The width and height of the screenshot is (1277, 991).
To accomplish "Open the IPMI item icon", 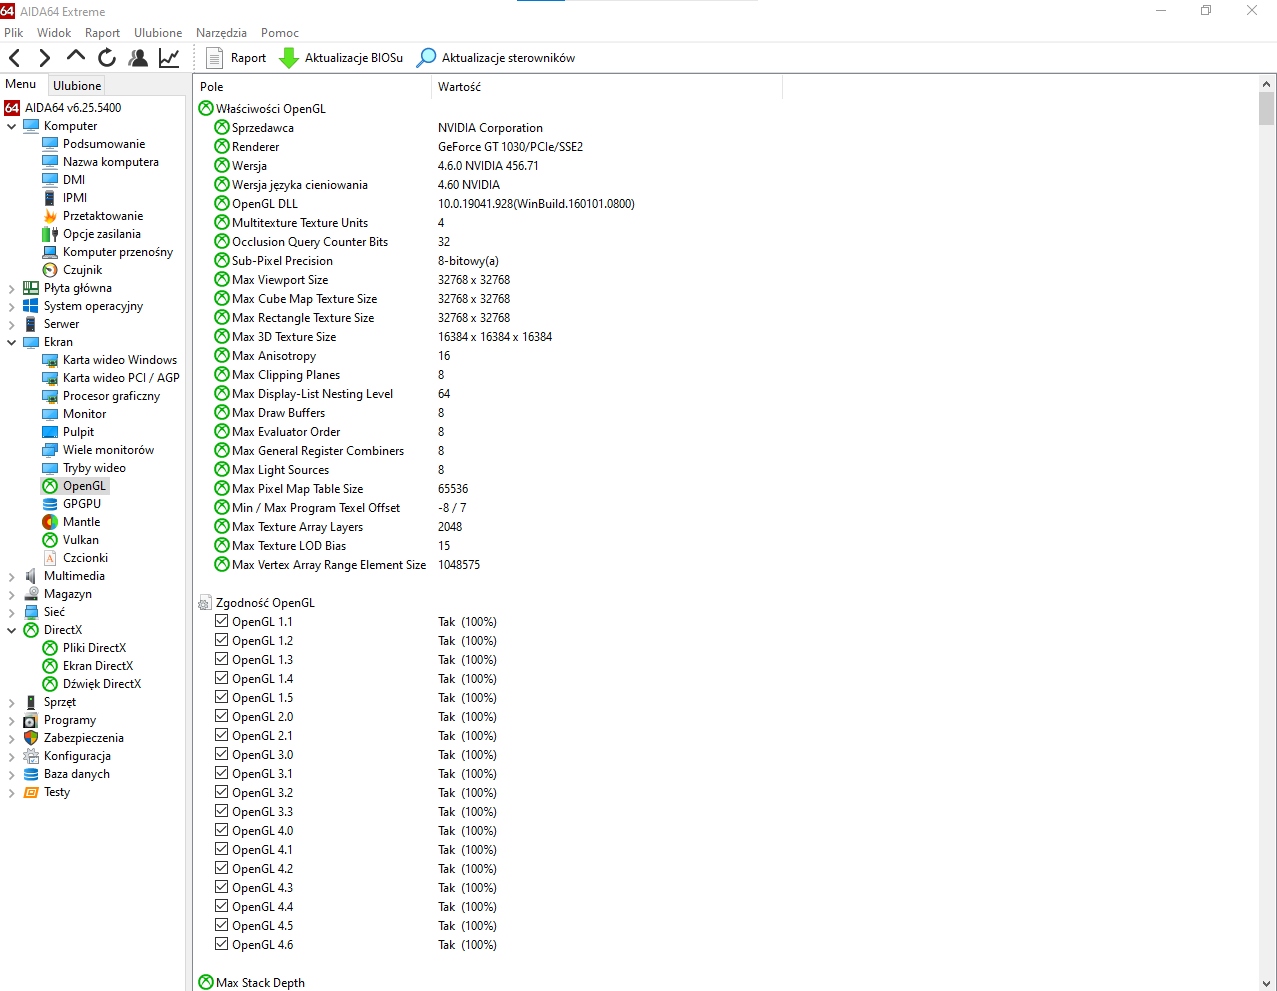I will (x=50, y=198).
